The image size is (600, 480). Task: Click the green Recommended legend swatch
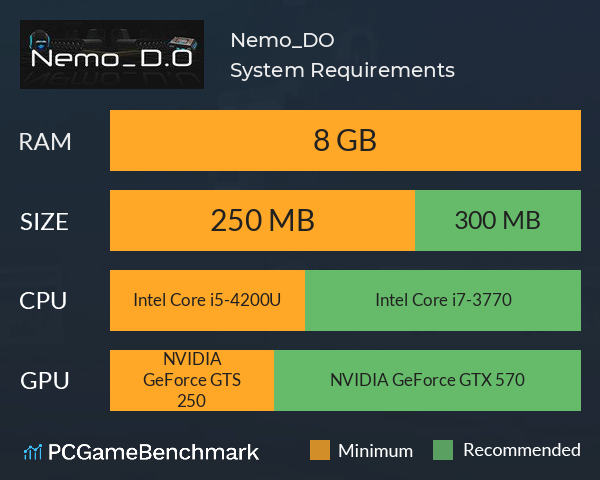click(x=443, y=450)
